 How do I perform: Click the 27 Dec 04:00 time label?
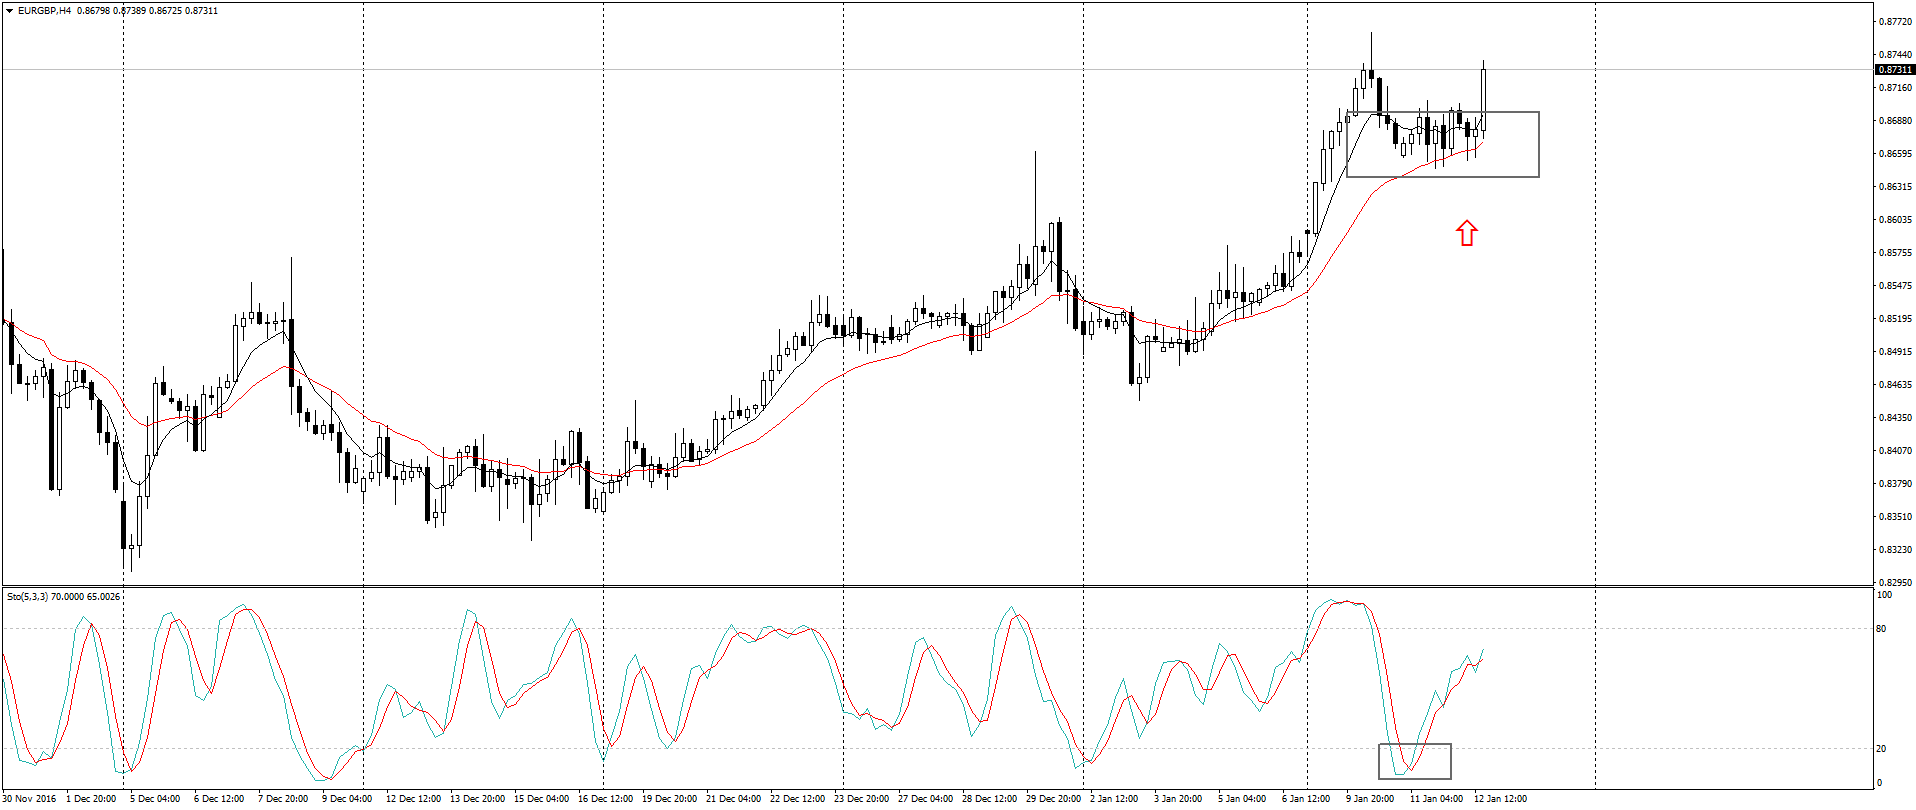click(926, 799)
